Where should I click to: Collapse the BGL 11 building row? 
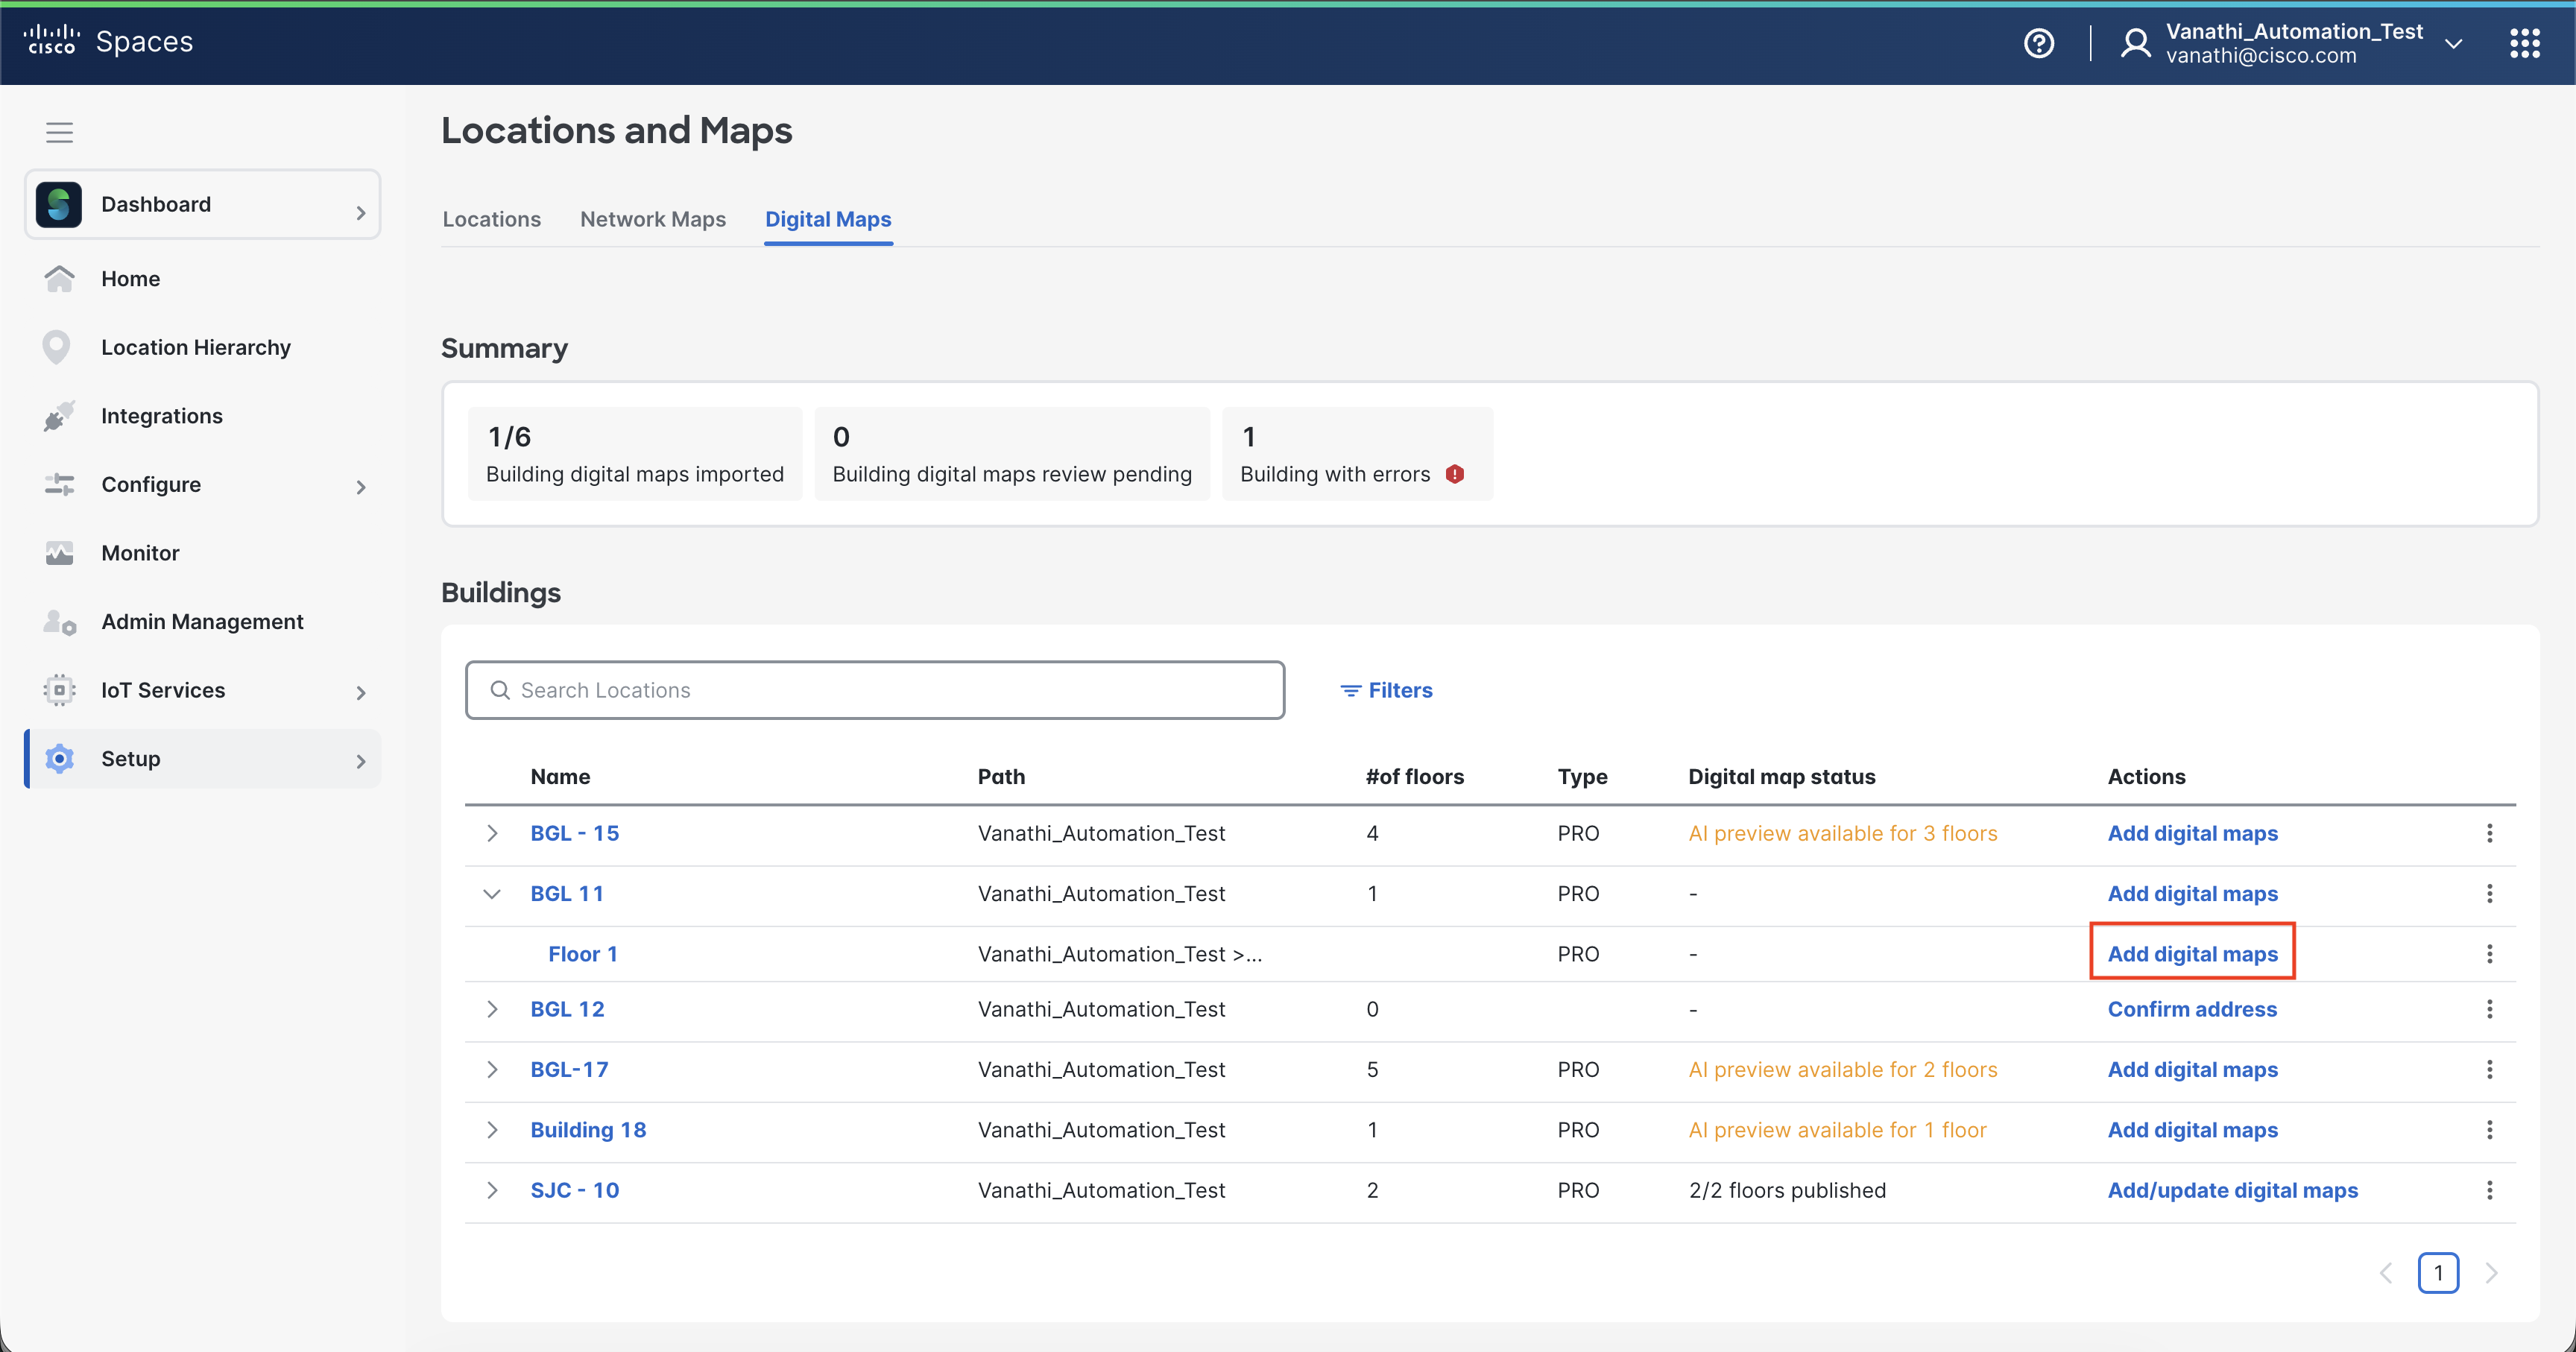point(492,894)
